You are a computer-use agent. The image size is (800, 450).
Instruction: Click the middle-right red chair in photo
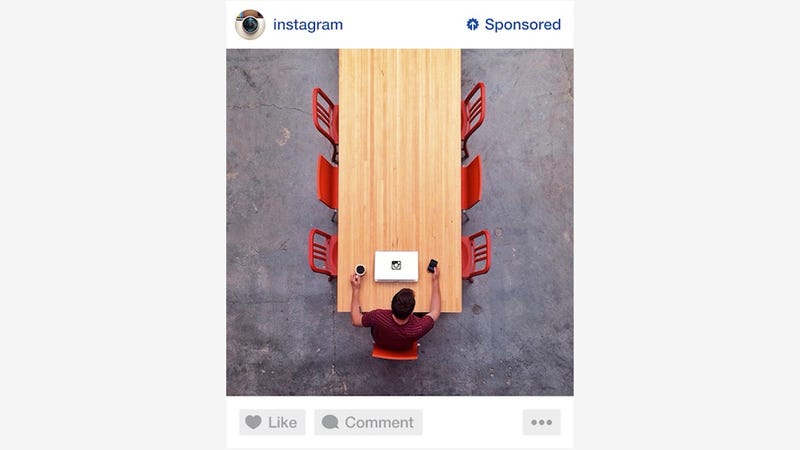coord(471,186)
